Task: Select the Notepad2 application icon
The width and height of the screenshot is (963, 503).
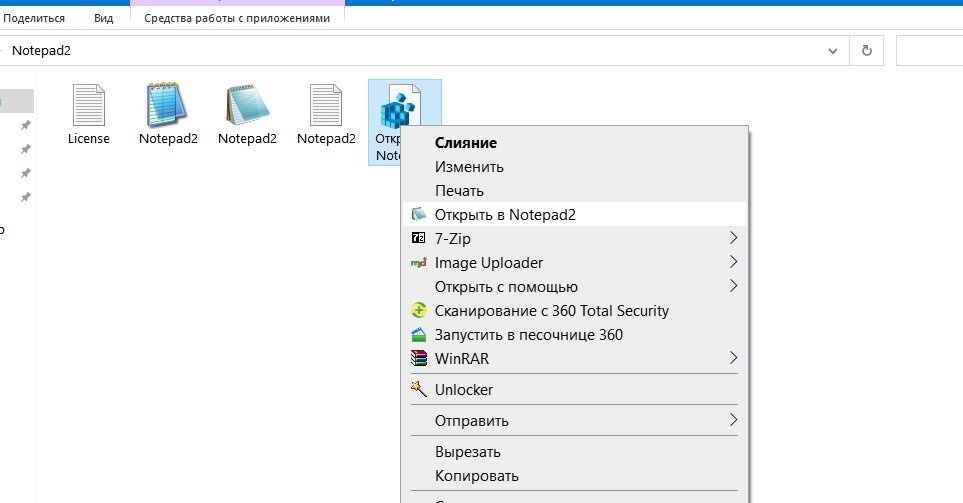Action: pos(167,105)
